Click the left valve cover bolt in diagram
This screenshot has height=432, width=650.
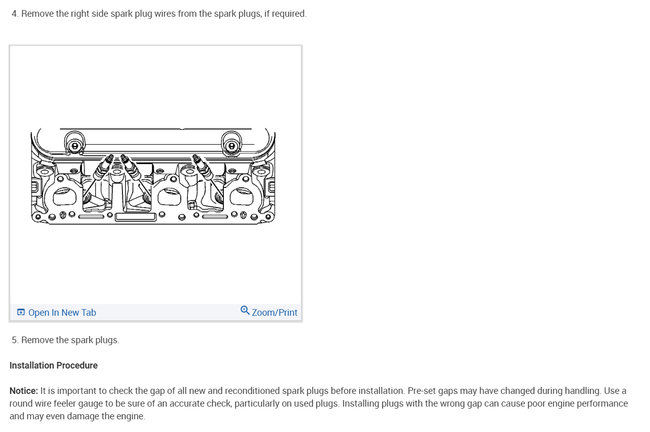(x=75, y=146)
